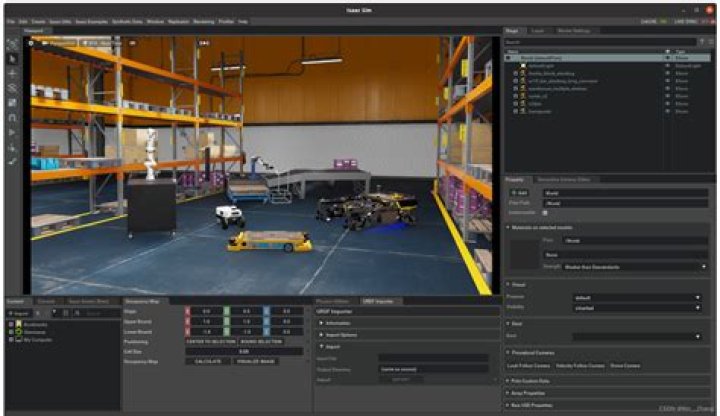Image resolution: width=720 pixels, height=416 pixels.
Task: Open the Visibility dropdown showing inherited
Action: point(637,308)
